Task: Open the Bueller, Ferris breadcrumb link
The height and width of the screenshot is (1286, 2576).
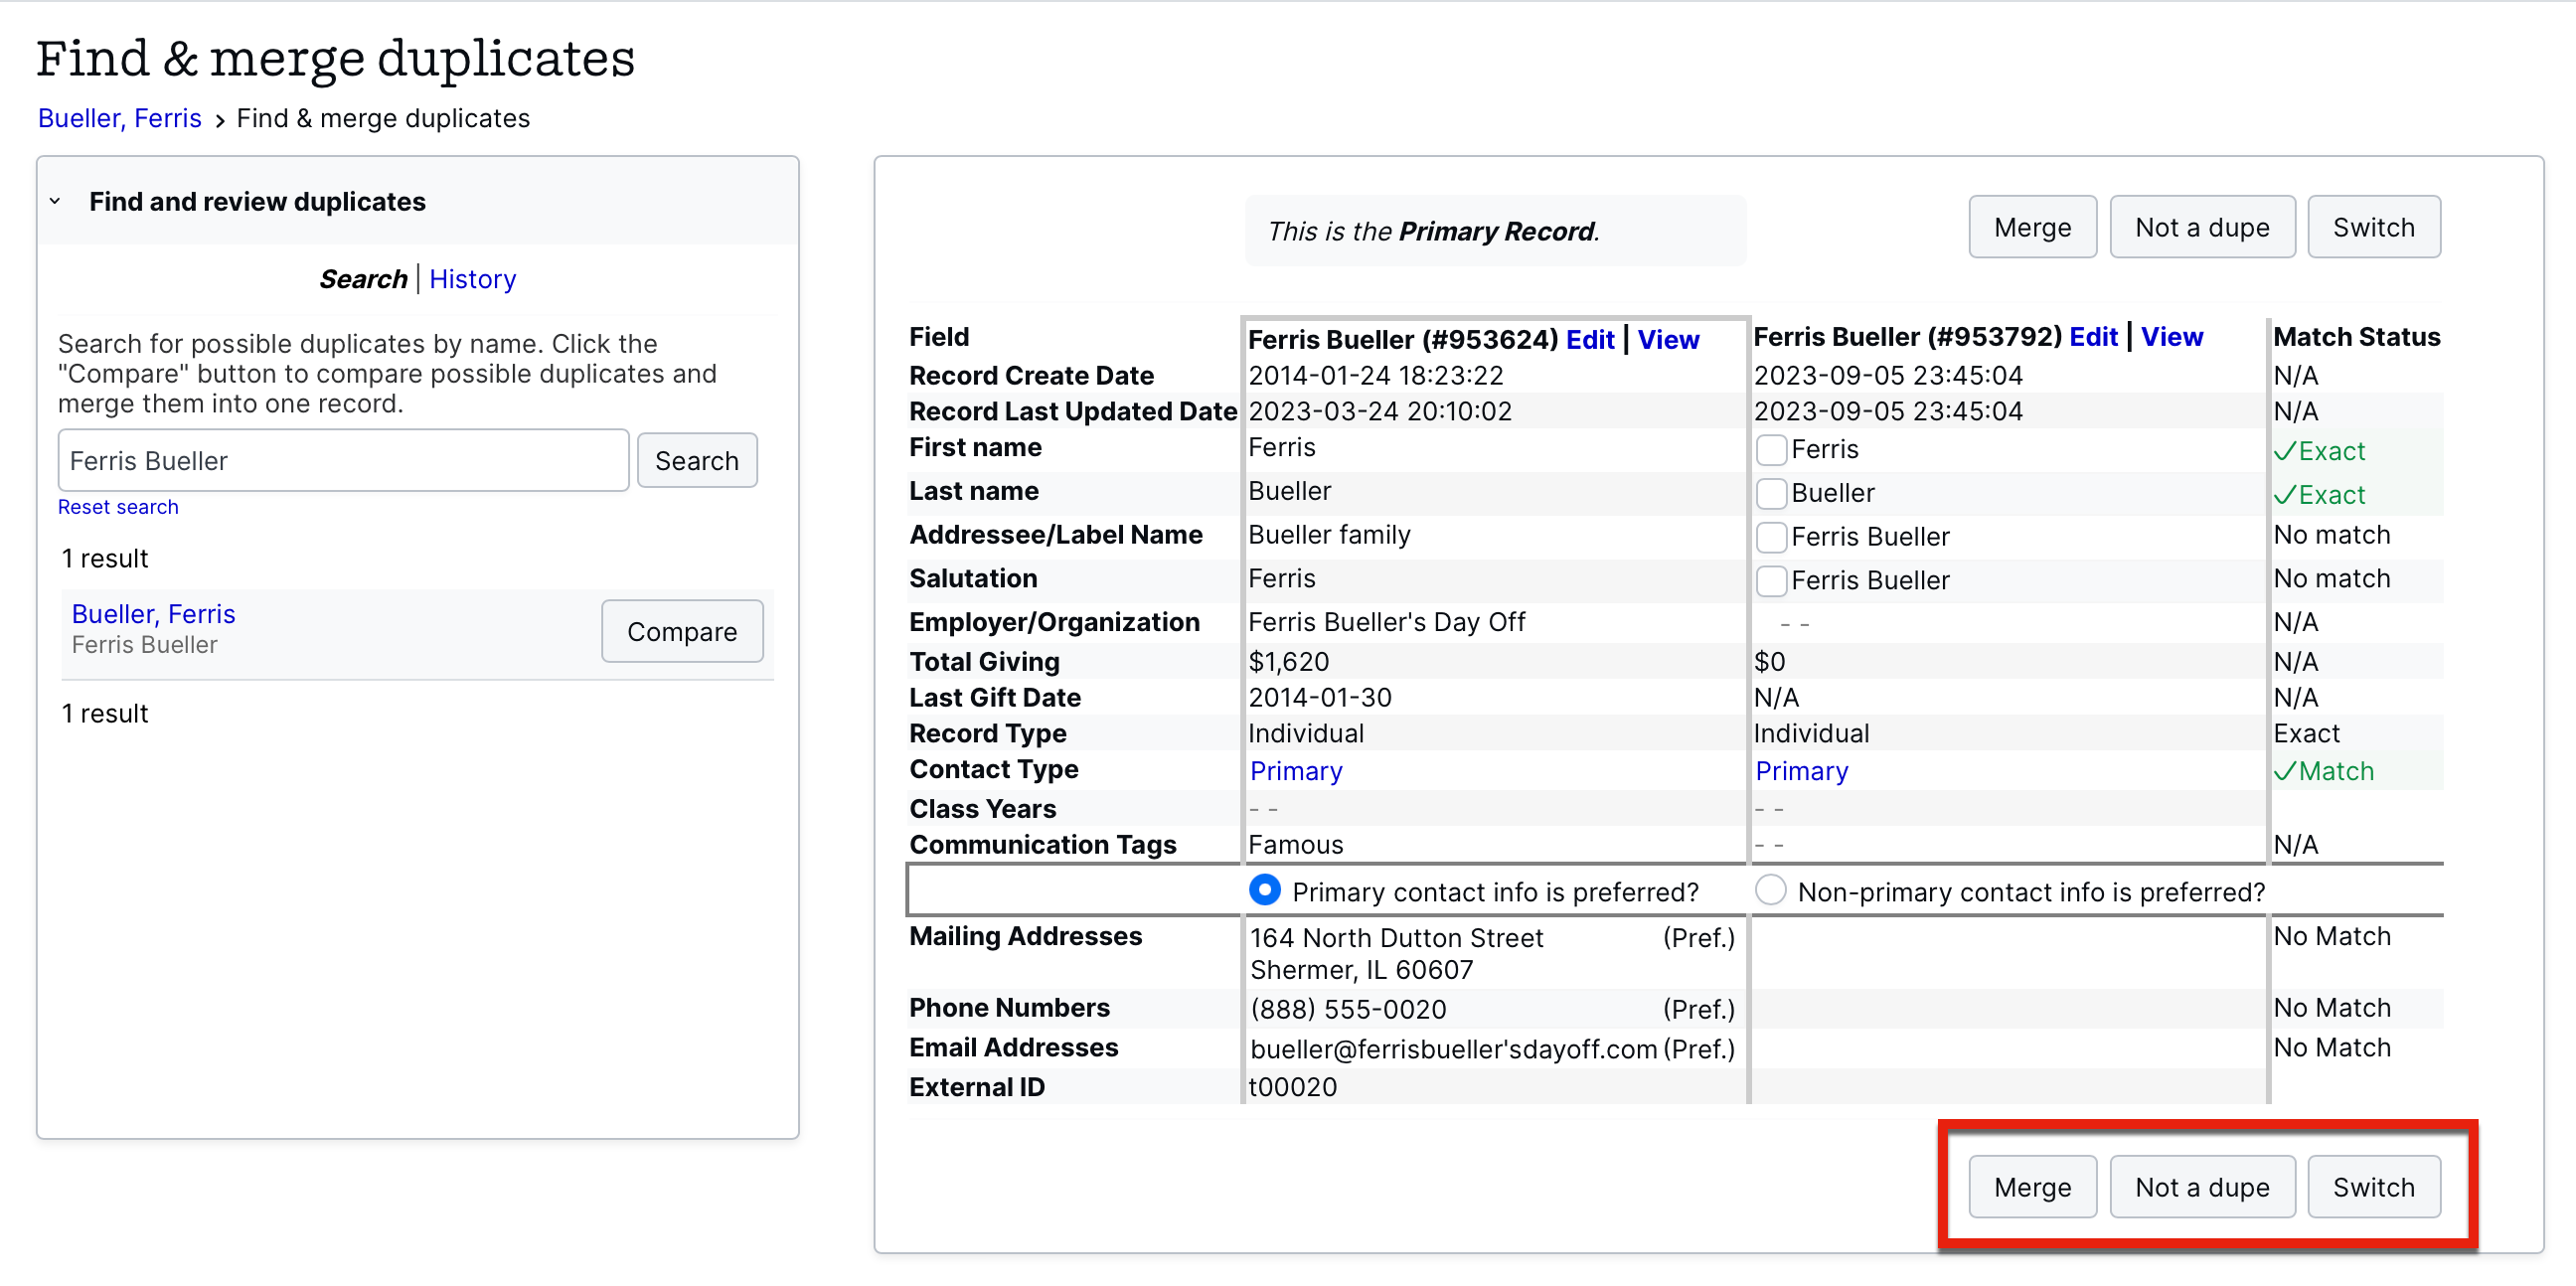Action: (119, 118)
